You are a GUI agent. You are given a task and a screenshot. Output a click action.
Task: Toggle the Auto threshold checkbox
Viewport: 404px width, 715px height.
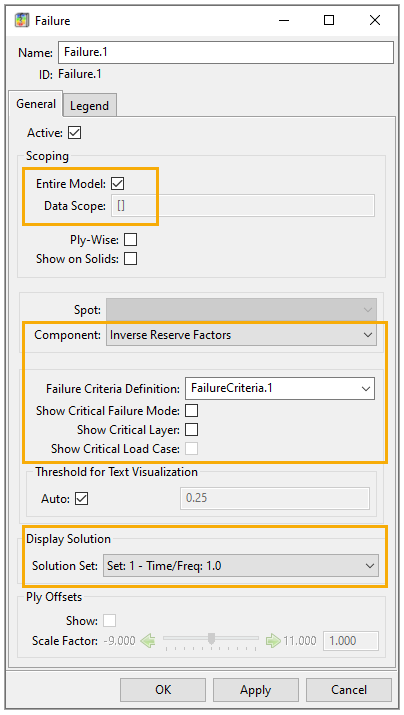point(82,498)
